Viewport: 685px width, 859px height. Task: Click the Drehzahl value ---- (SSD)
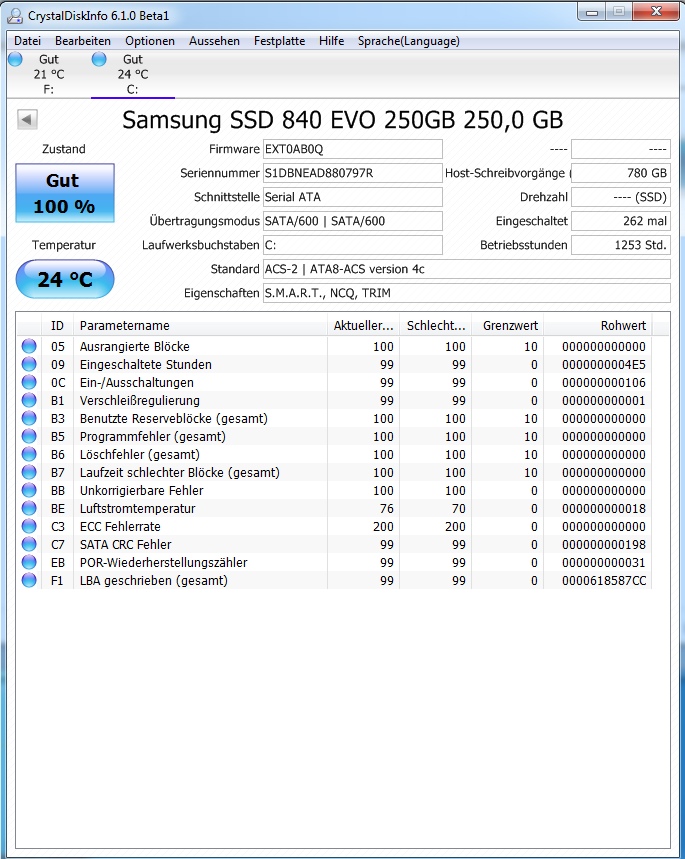coord(621,197)
